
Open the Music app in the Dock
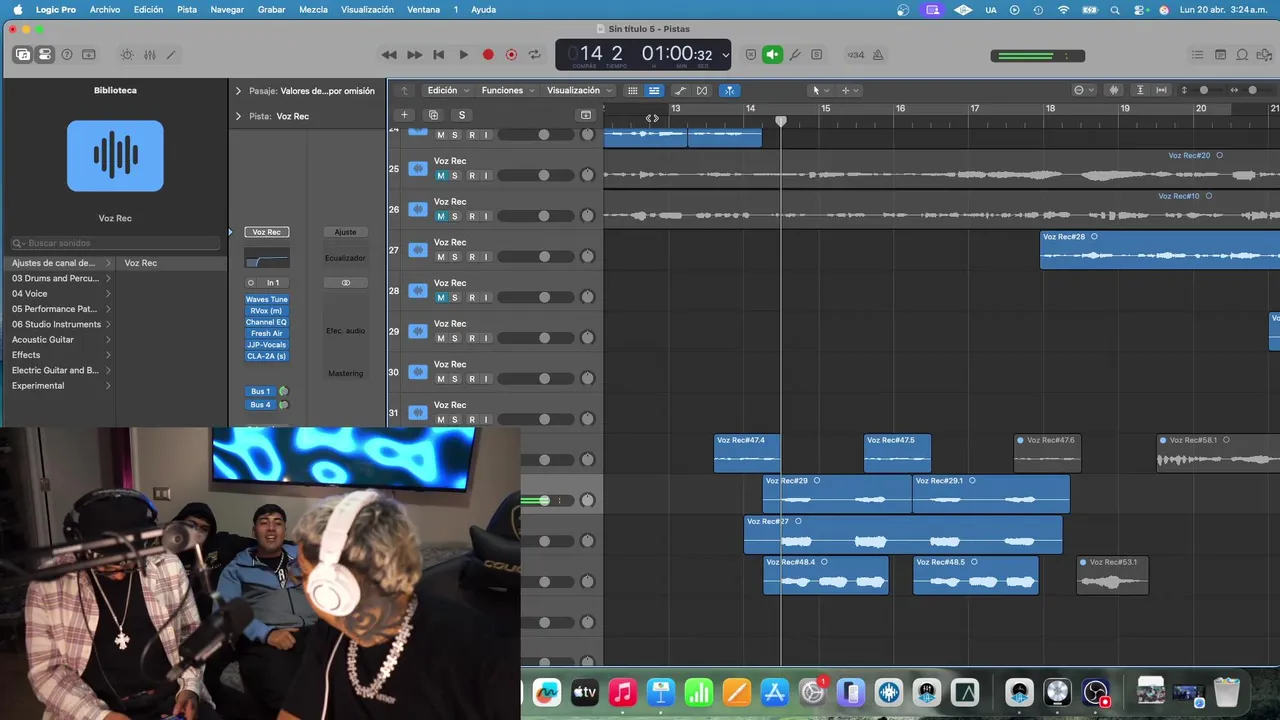[x=623, y=692]
